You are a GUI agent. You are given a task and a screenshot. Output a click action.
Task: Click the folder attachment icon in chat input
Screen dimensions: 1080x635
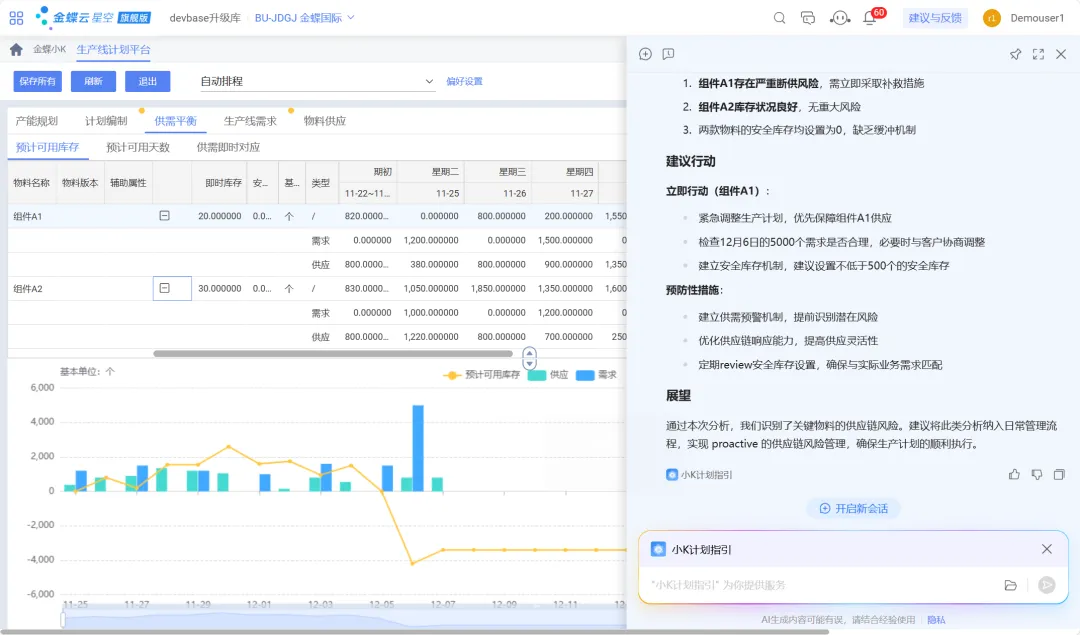click(x=1010, y=585)
